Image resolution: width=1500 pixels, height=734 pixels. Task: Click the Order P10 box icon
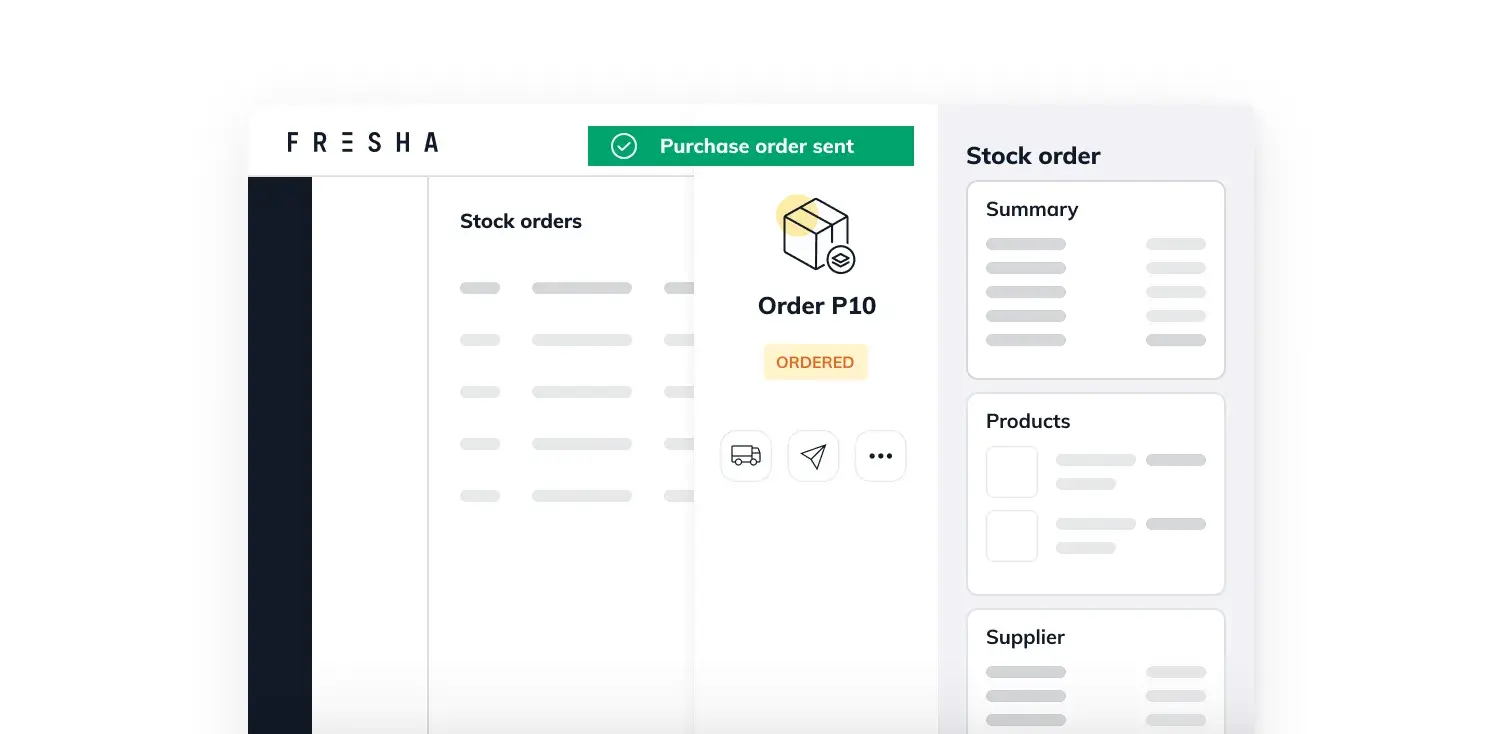[817, 235]
